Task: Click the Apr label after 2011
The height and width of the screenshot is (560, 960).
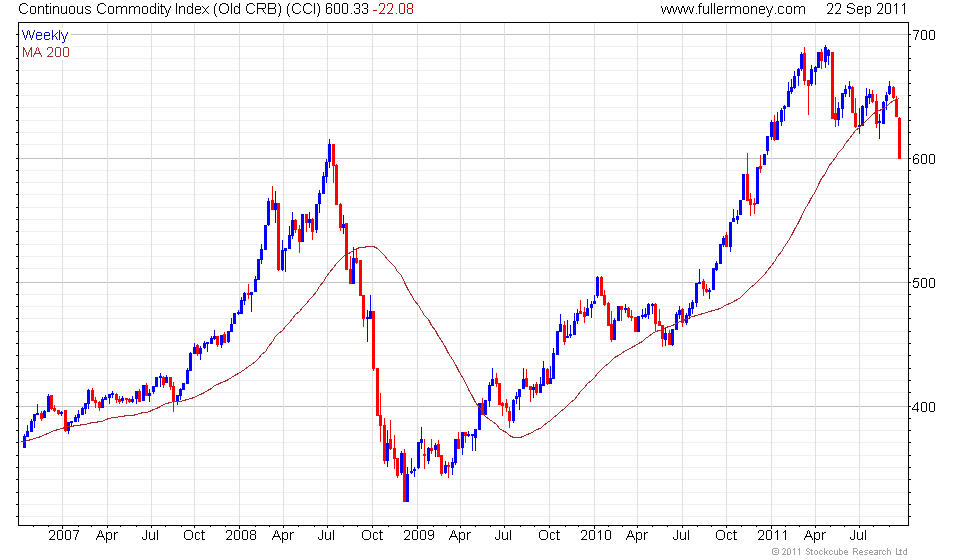Action: [814, 536]
